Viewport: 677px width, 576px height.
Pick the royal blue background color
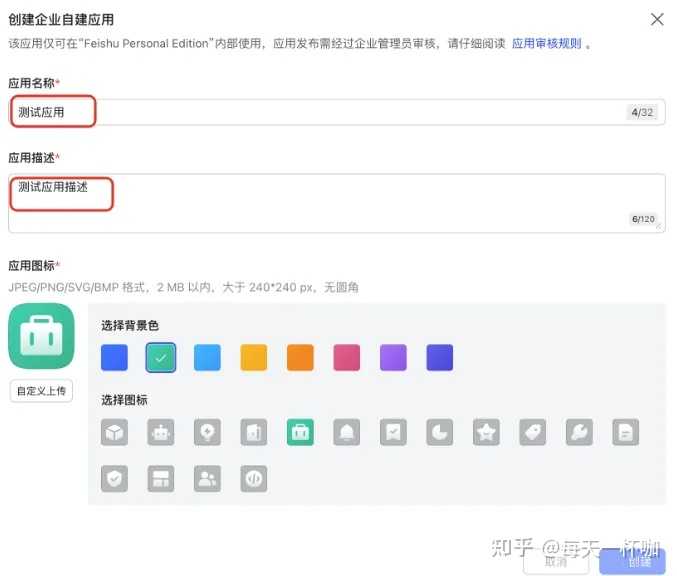click(114, 358)
